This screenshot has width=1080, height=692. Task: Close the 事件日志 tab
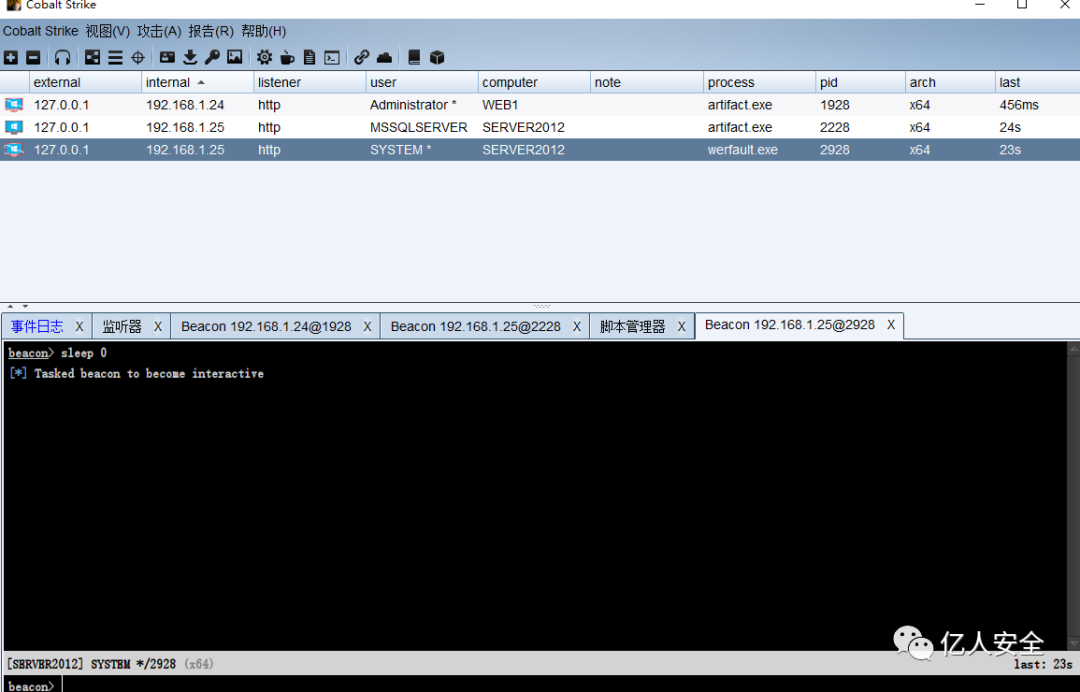click(x=79, y=326)
